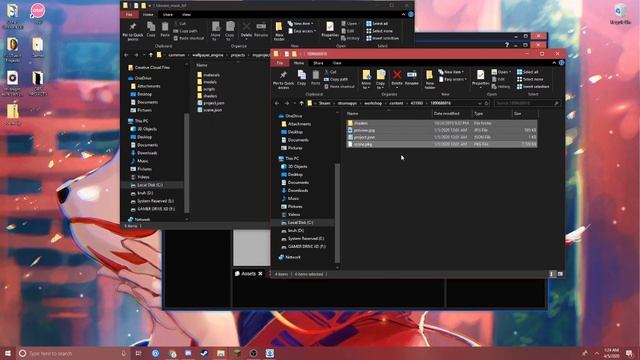Open Task View on the taskbar
Viewport: 640px width, 360px height.
pos(138,353)
